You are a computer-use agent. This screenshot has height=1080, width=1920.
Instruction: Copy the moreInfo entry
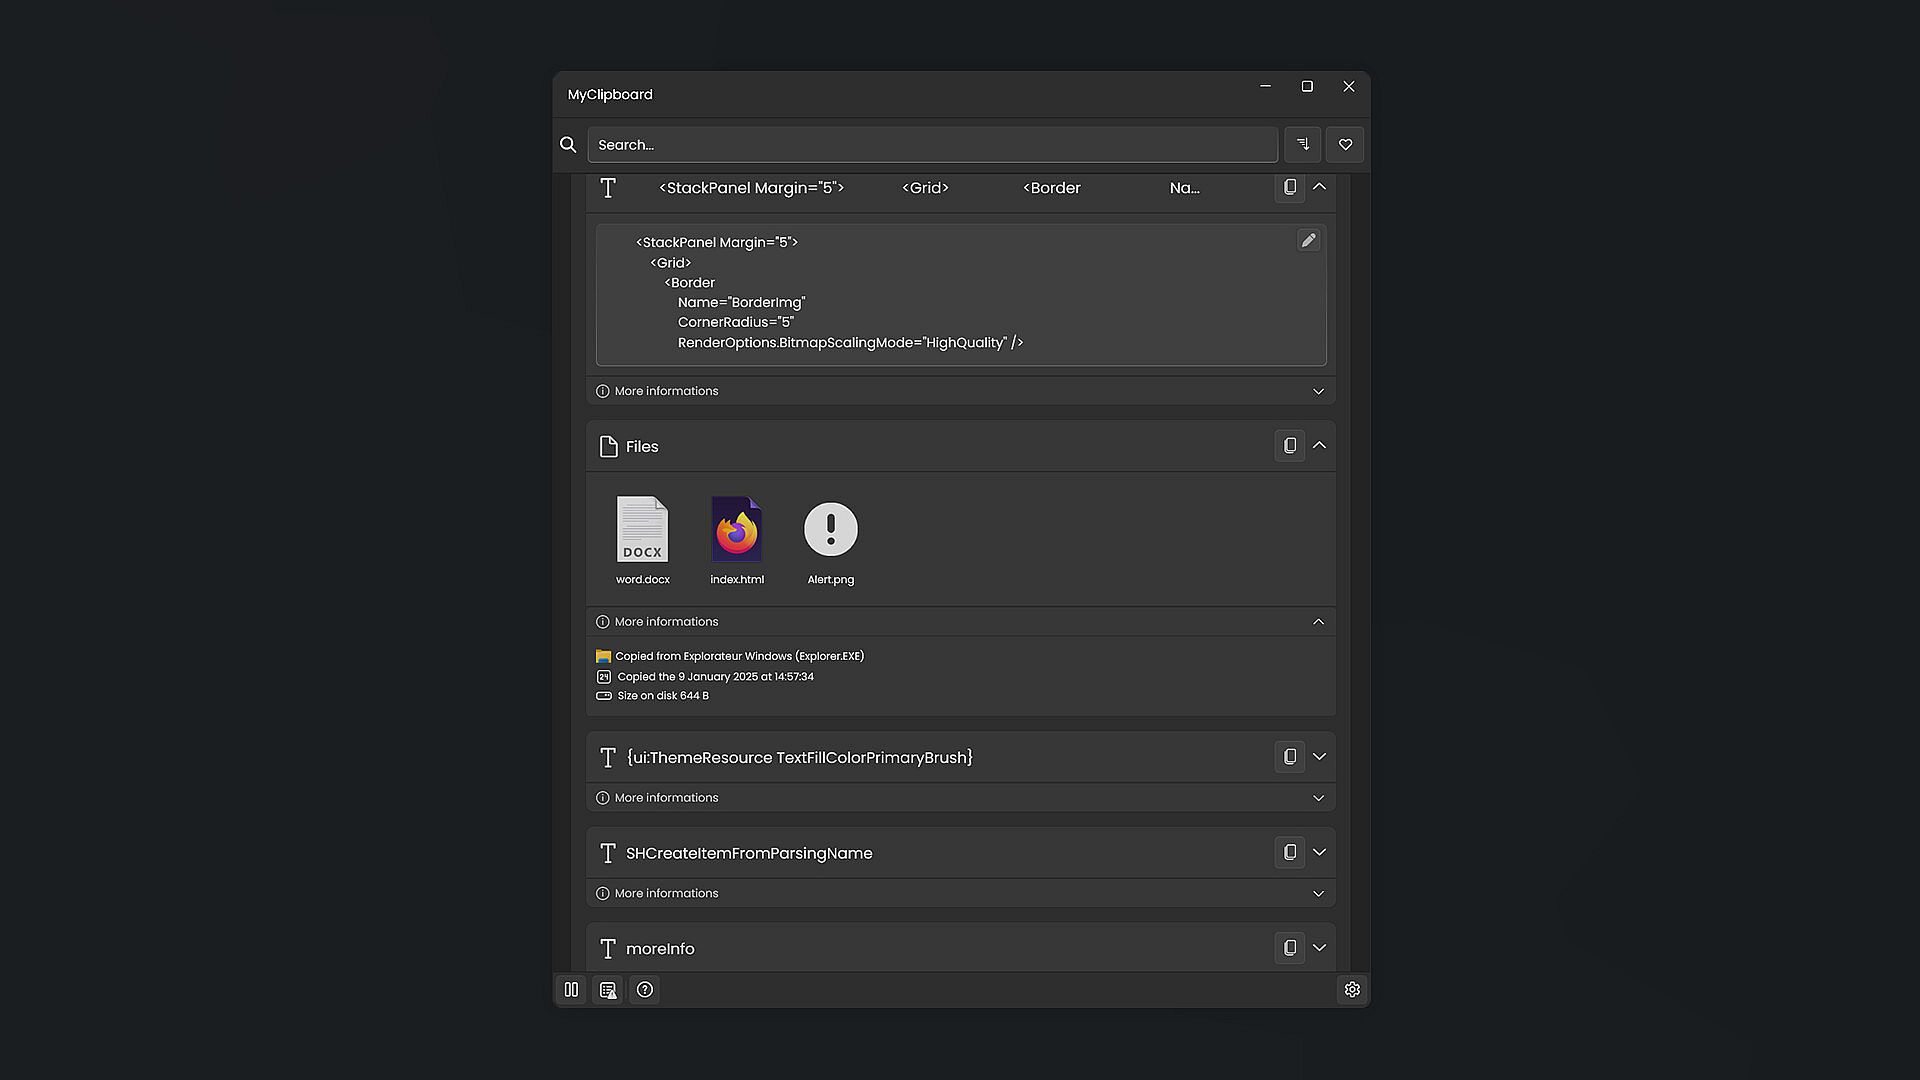[x=1289, y=948]
